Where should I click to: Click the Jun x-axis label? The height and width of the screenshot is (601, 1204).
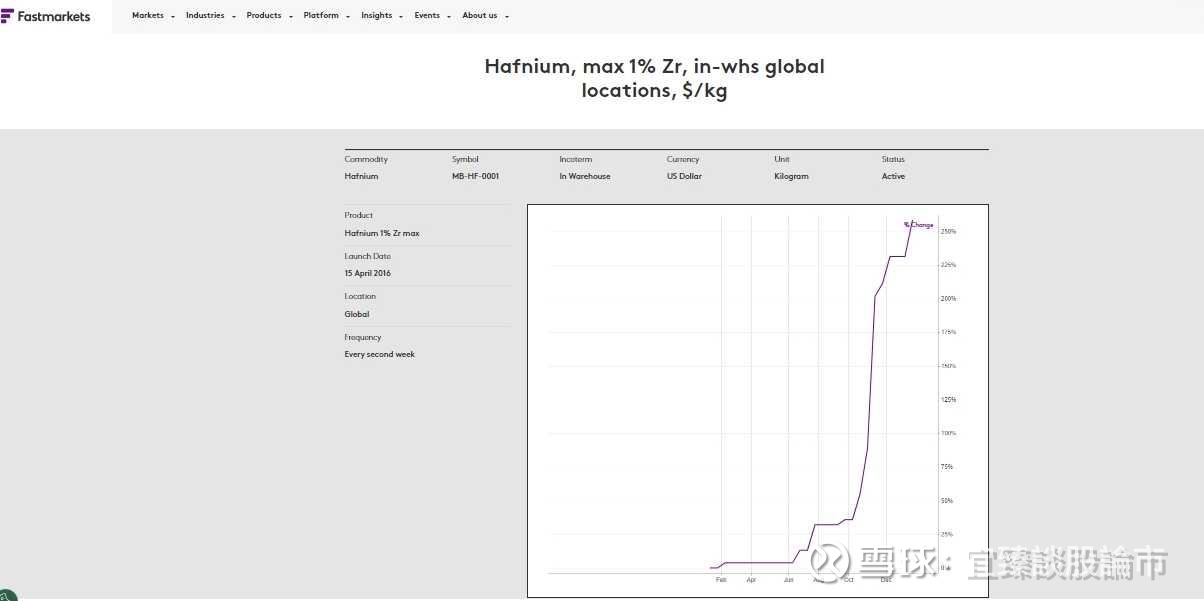click(788, 580)
